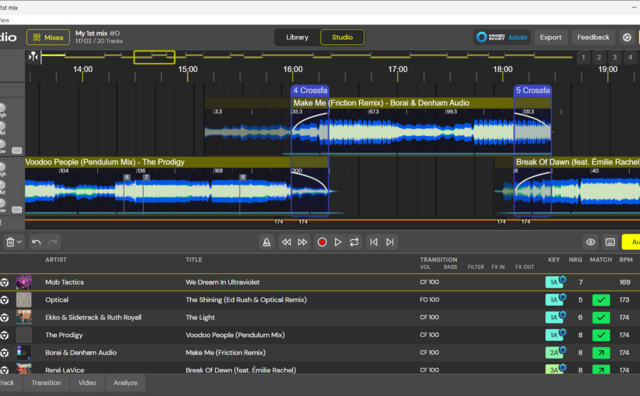Sort by TITLE column header
The height and width of the screenshot is (396, 640).
[194, 260]
